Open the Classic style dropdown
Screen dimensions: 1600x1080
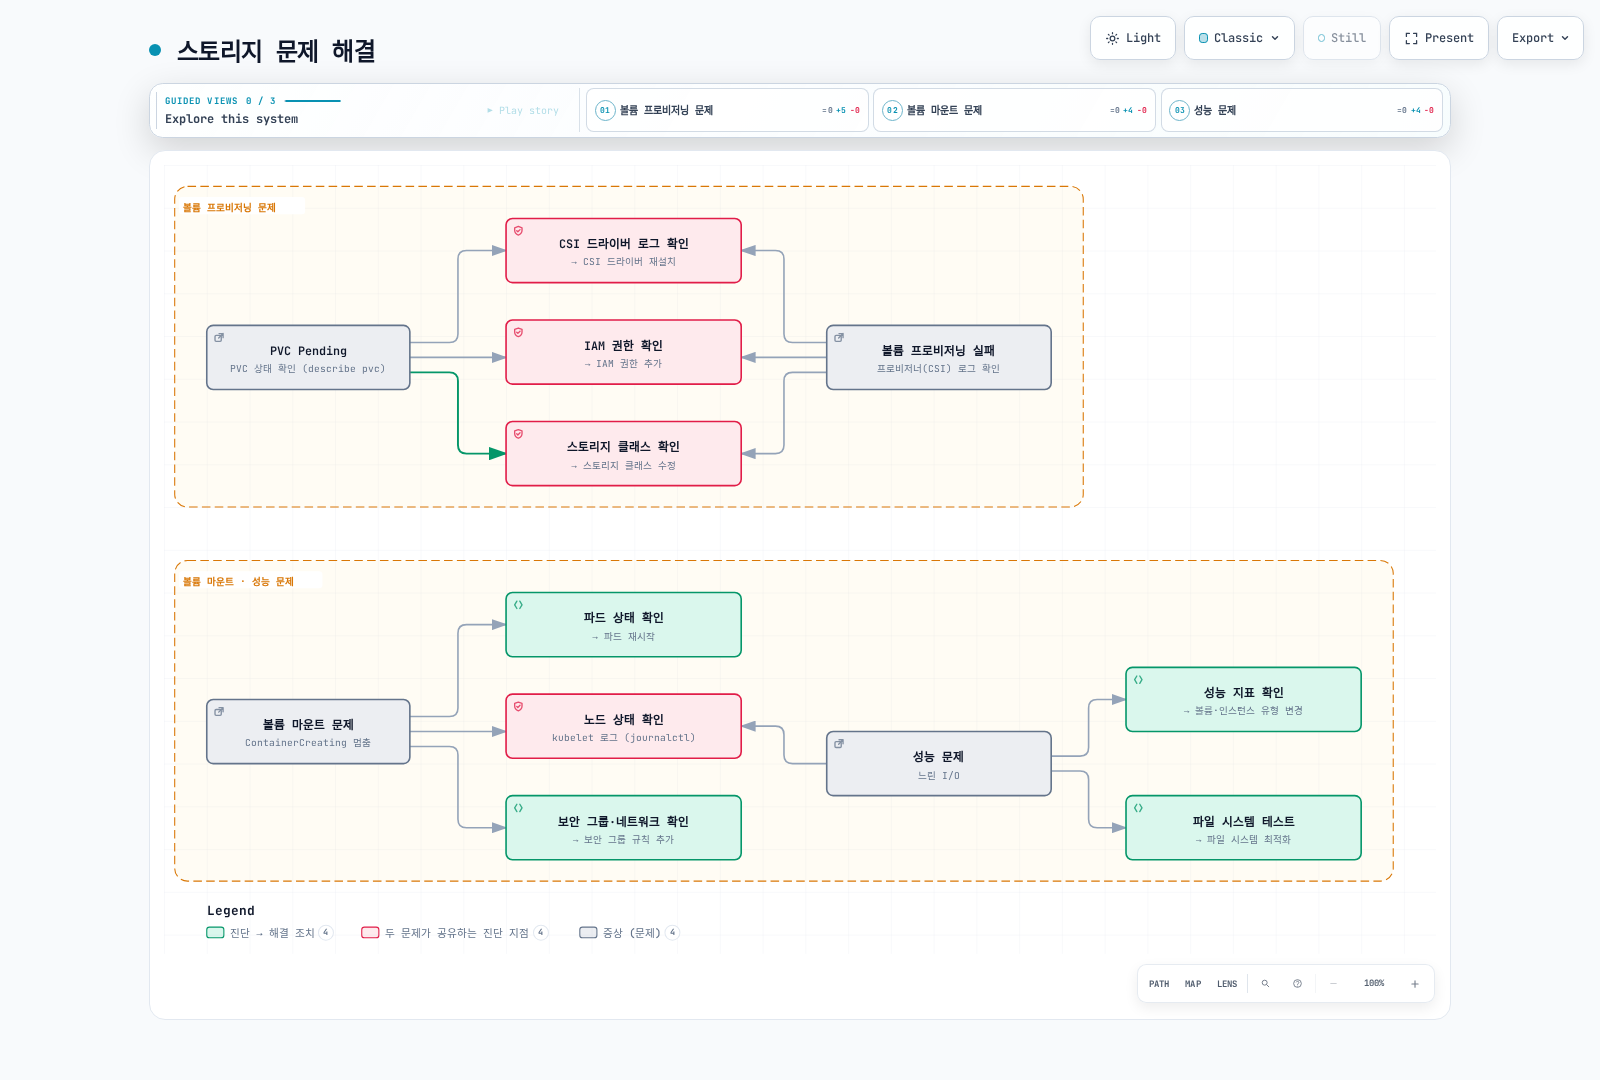1239,38
